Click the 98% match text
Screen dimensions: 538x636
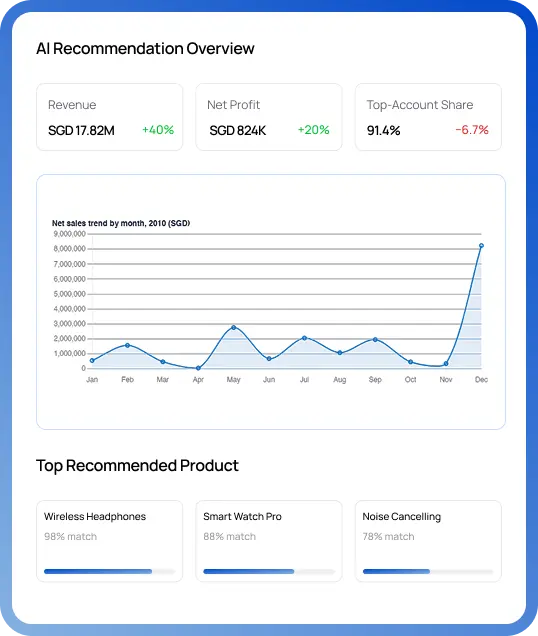click(71, 537)
